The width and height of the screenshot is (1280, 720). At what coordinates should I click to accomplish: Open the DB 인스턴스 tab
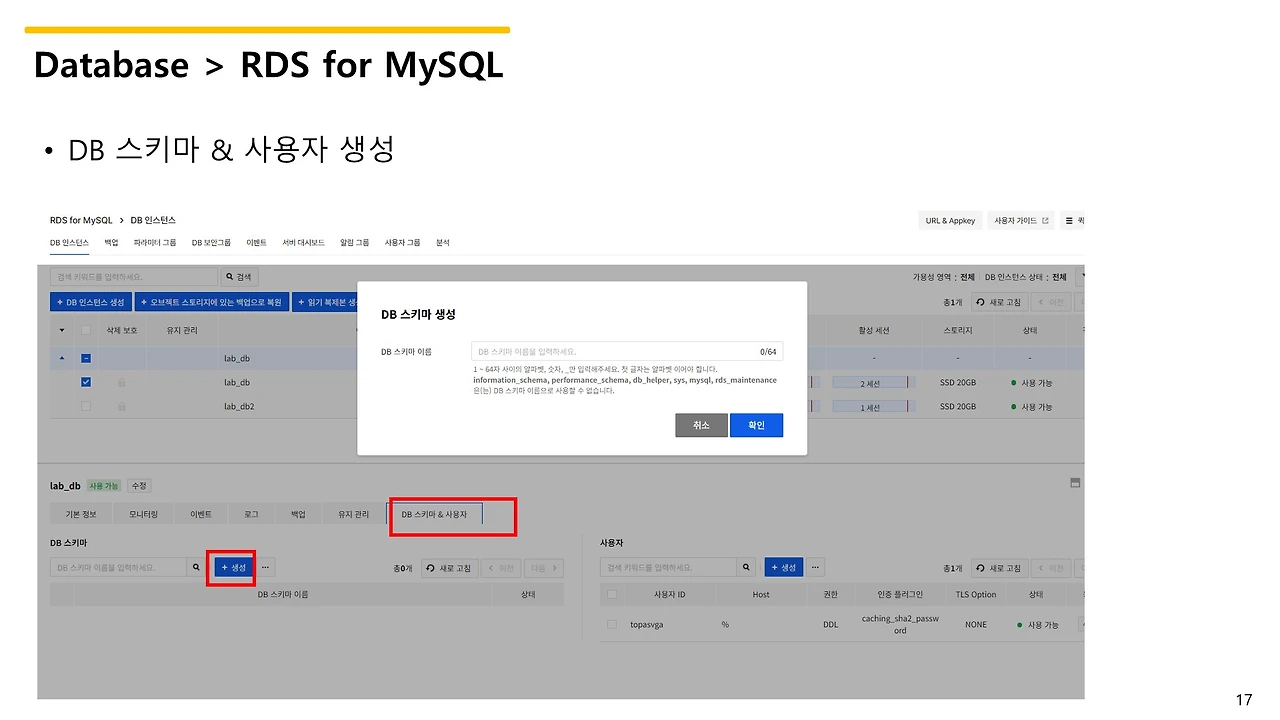[69, 243]
